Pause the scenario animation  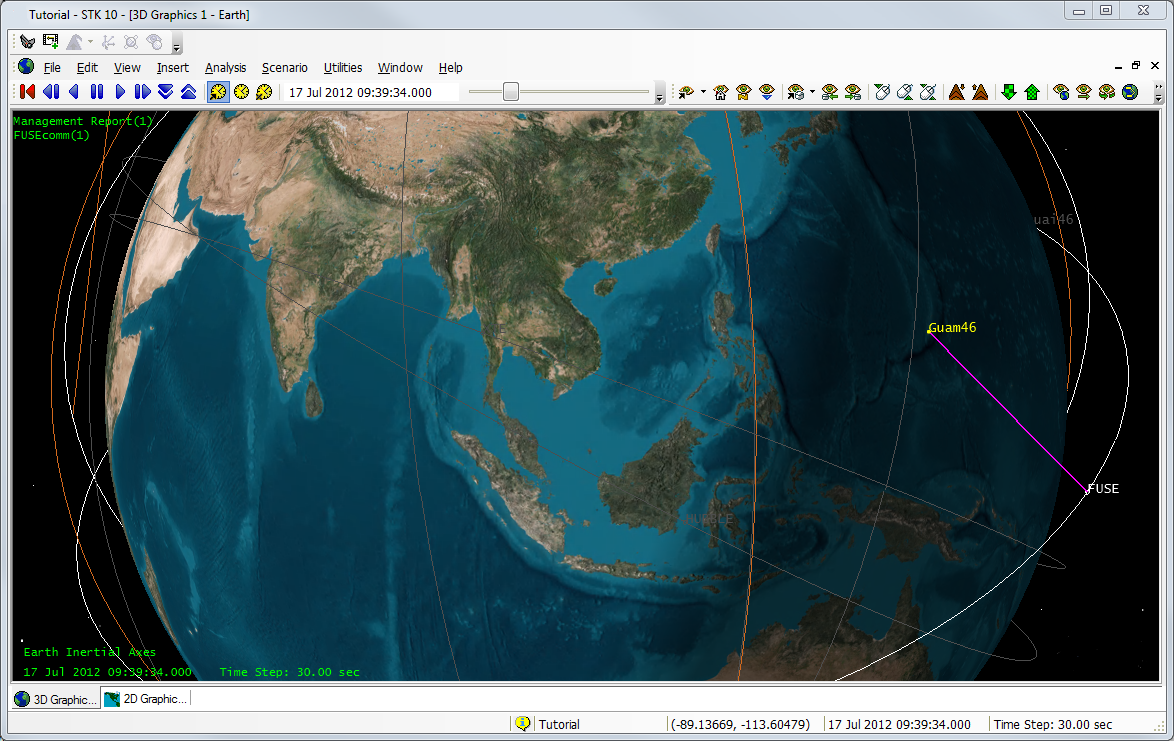97,92
